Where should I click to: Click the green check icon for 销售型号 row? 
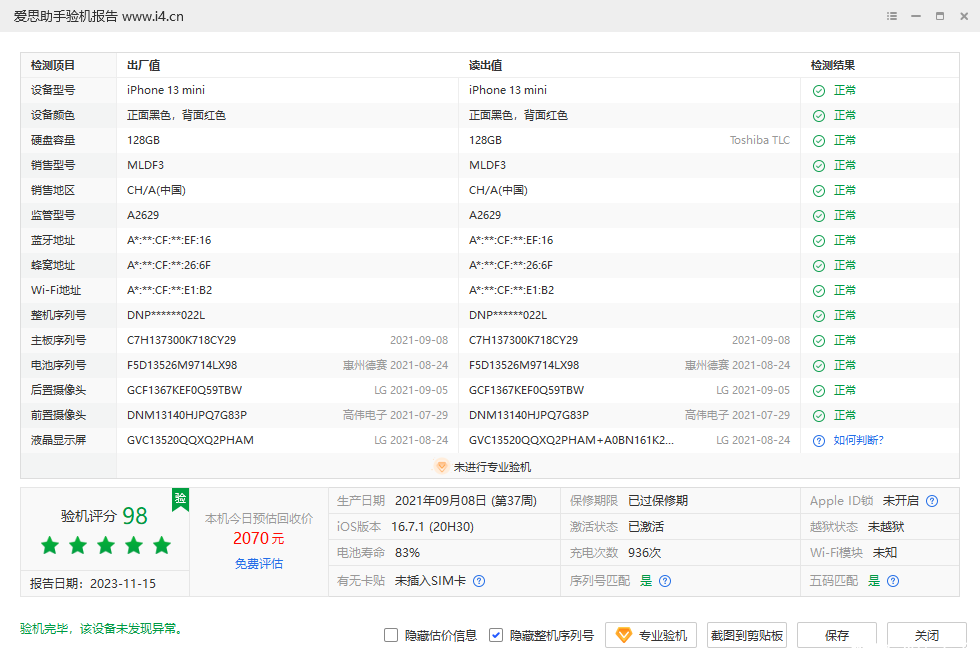click(x=819, y=166)
